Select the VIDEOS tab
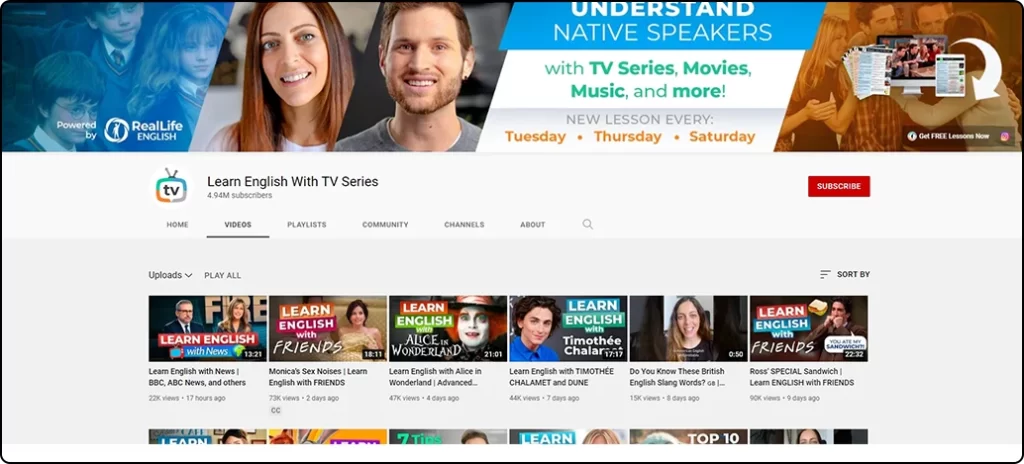The image size is (1024, 464). pyautogui.click(x=238, y=225)
